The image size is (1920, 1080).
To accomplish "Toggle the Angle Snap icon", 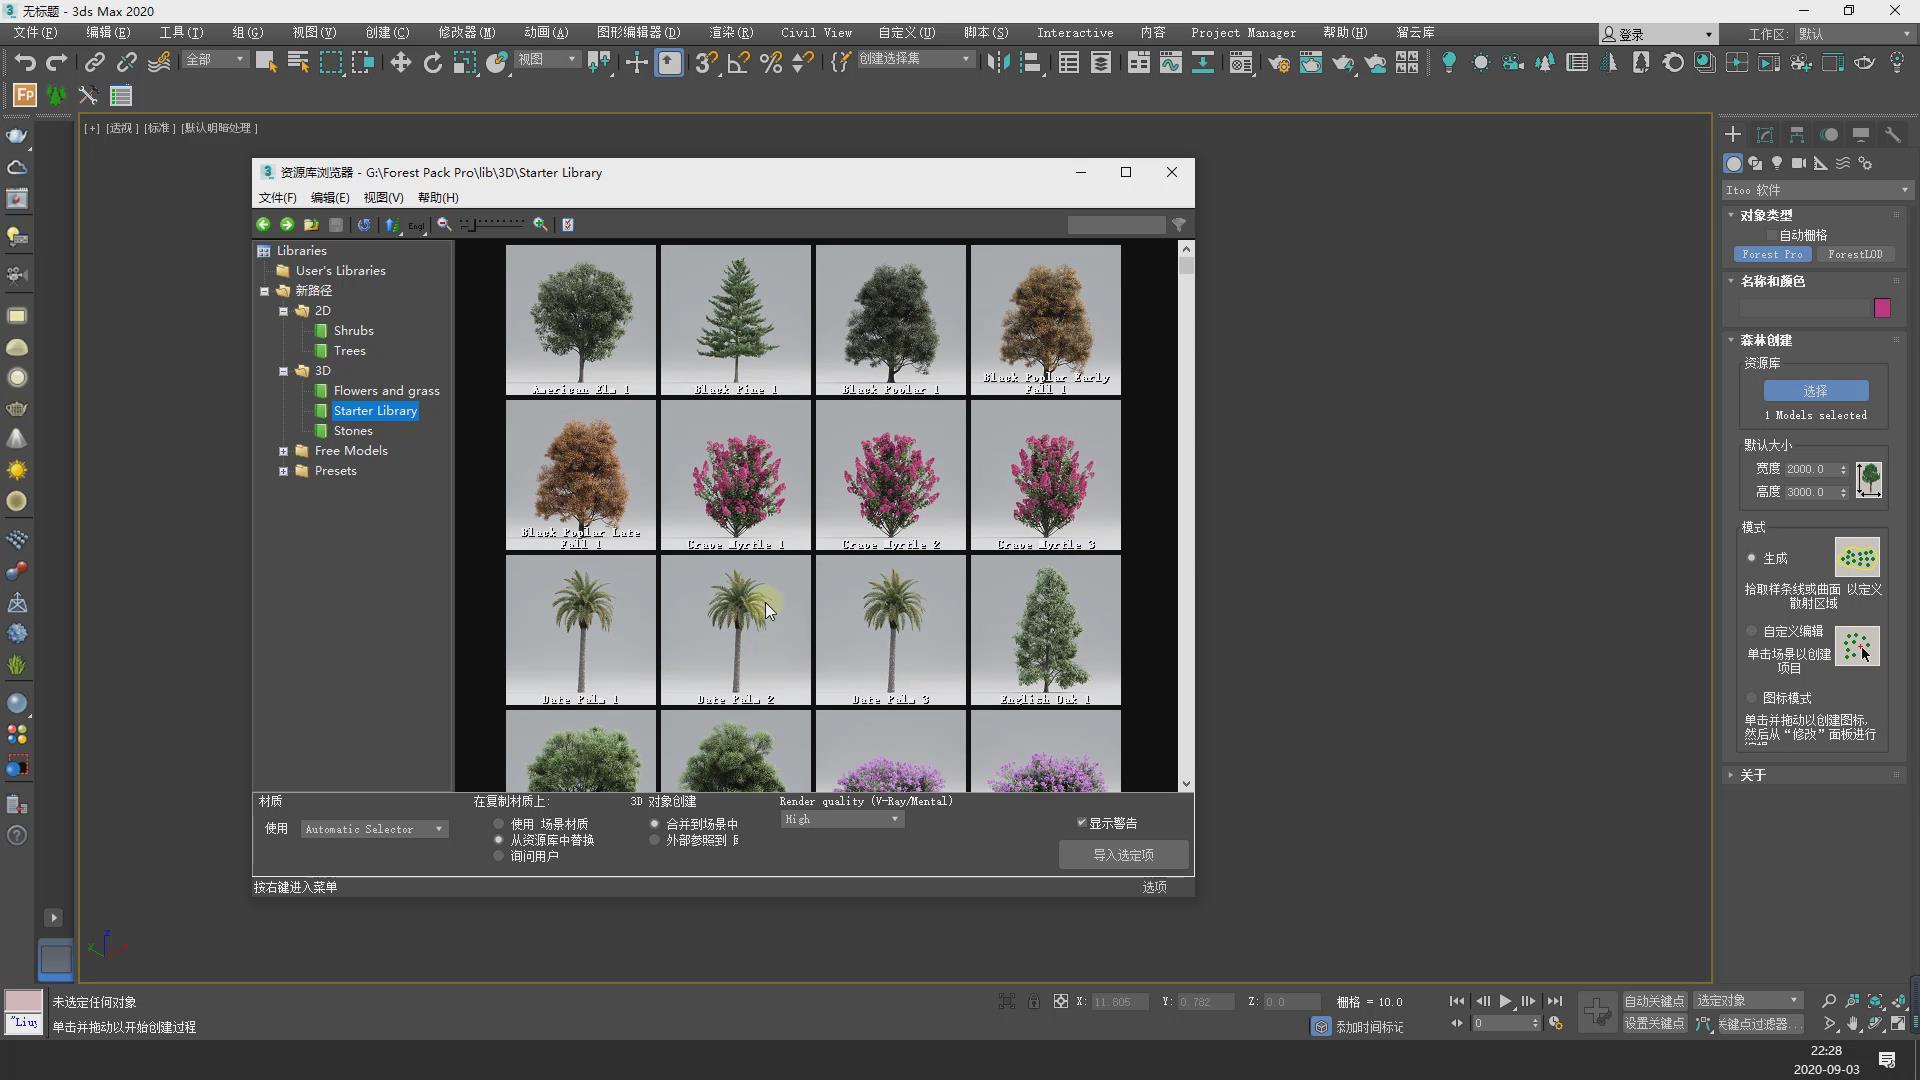I will tap(738, 63).
